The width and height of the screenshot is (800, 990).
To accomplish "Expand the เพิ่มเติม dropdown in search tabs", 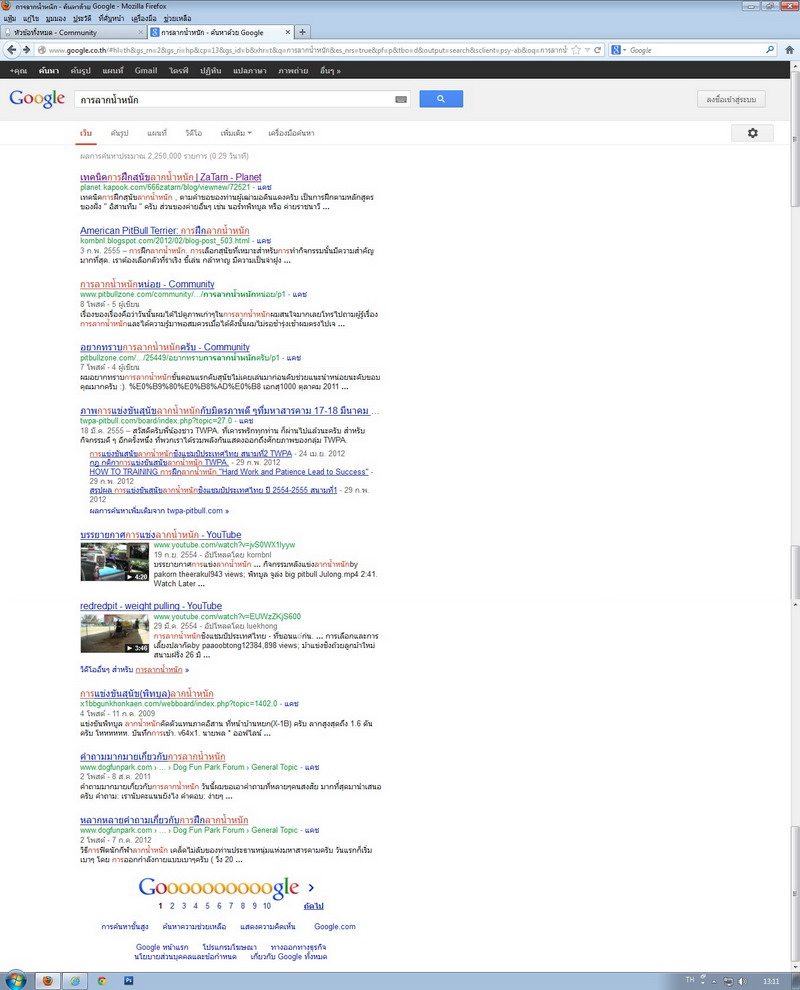I will click(236, 133).
